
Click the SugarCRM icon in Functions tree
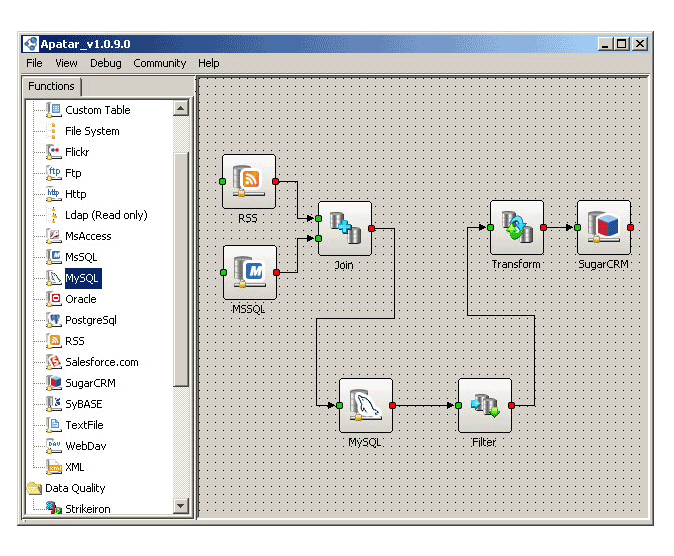click(x=54, y=383)
